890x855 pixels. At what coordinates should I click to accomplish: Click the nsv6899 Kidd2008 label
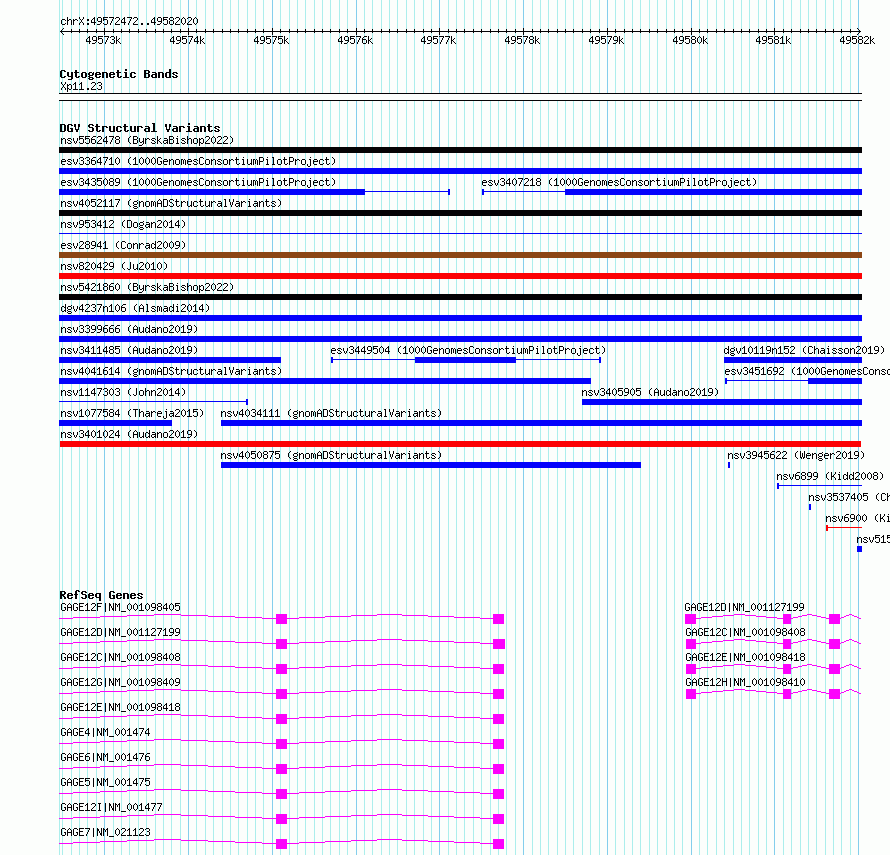(x=830, y=476)
